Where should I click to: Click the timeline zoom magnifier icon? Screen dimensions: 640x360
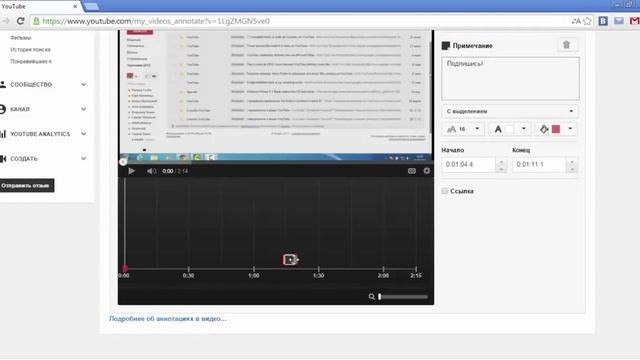[x=371, y=297]
